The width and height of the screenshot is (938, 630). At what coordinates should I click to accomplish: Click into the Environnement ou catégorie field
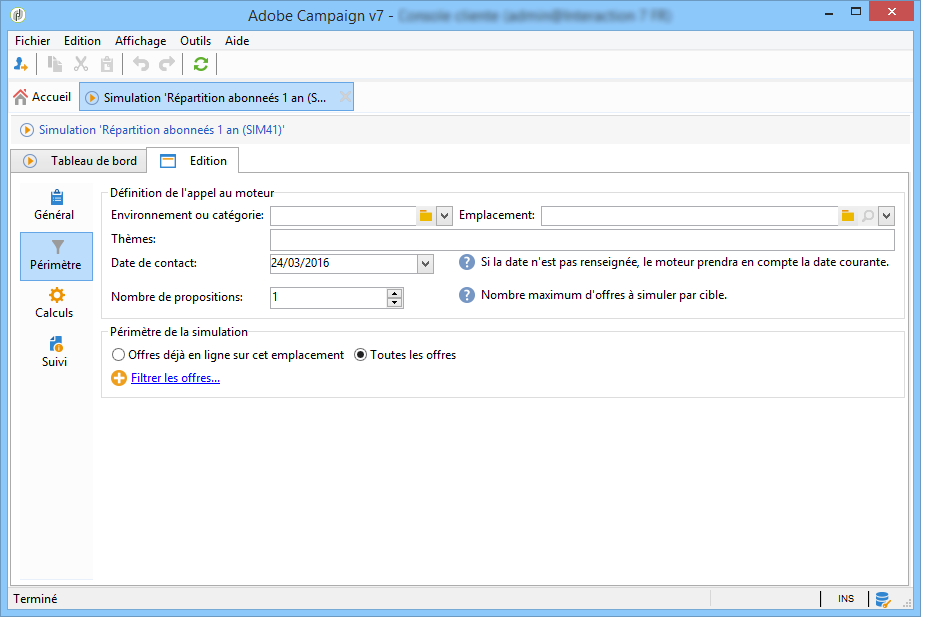(x=343, y=216)
